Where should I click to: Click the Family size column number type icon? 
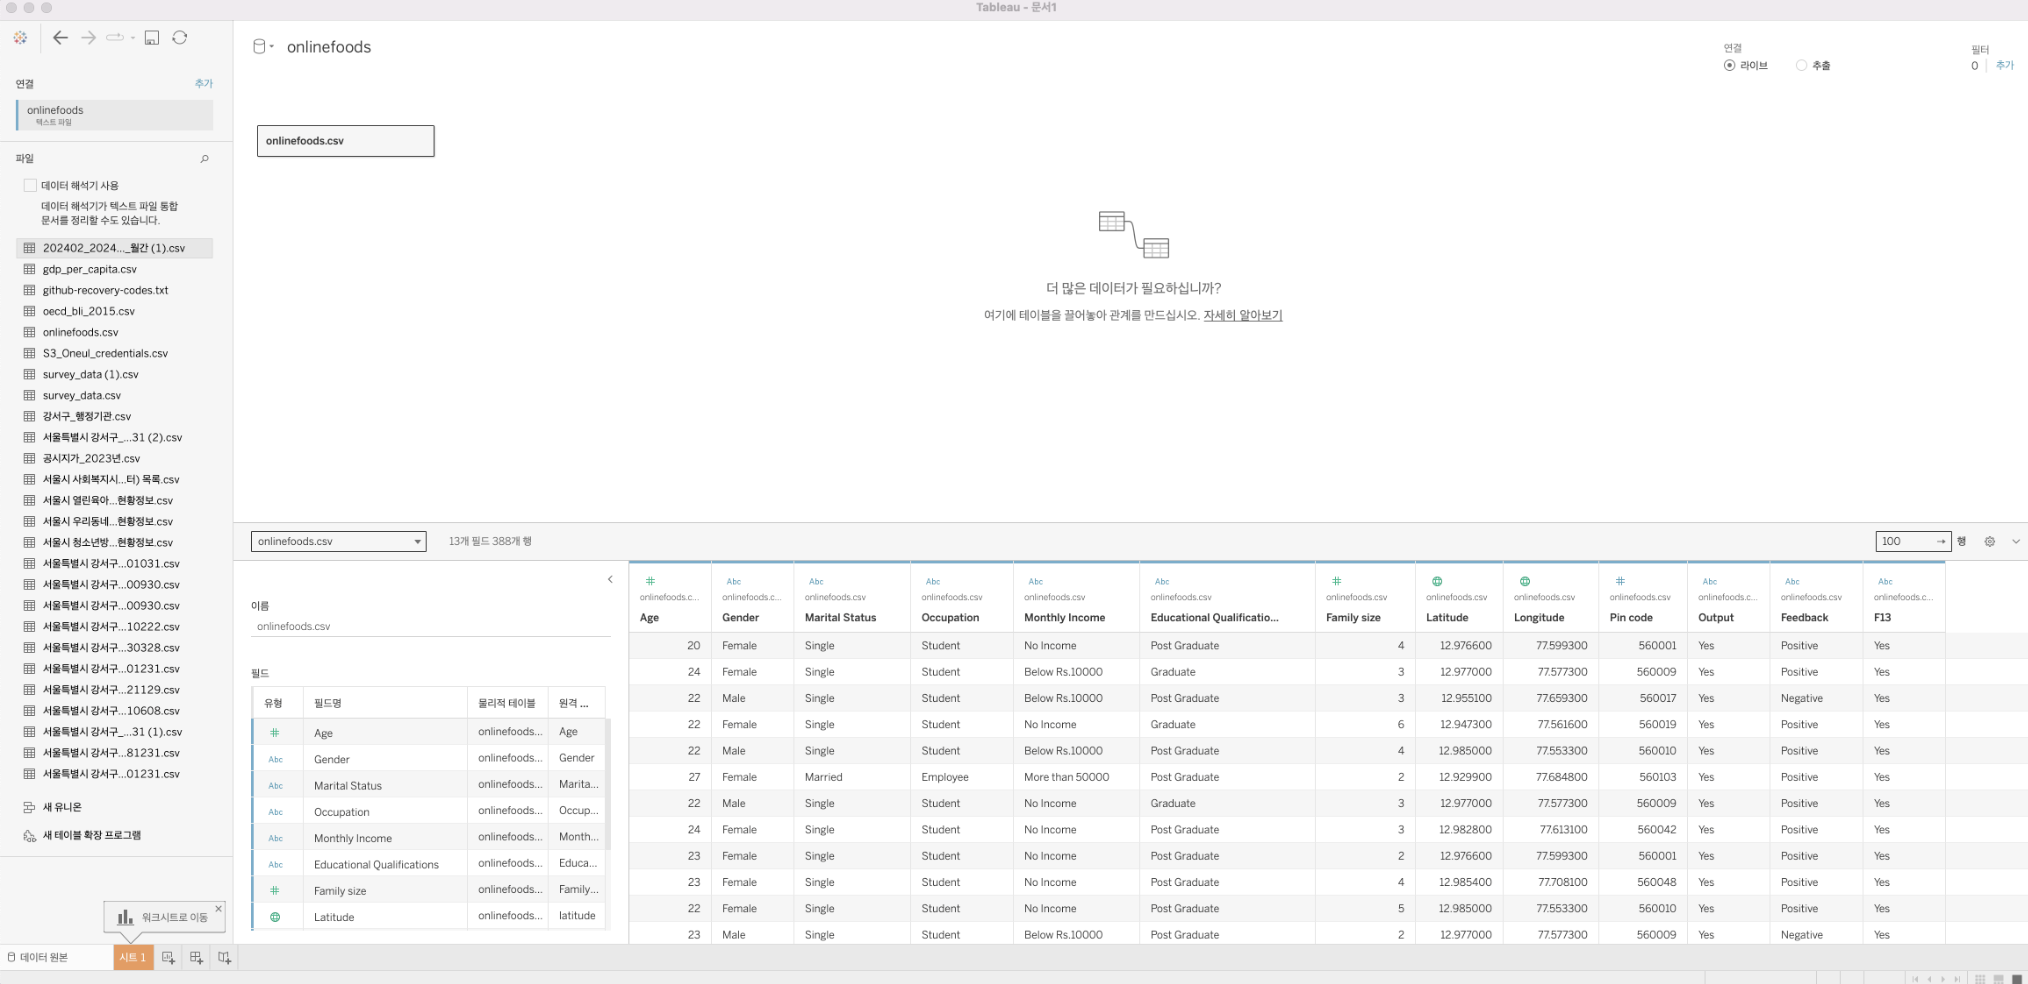tap(1336, 581)
